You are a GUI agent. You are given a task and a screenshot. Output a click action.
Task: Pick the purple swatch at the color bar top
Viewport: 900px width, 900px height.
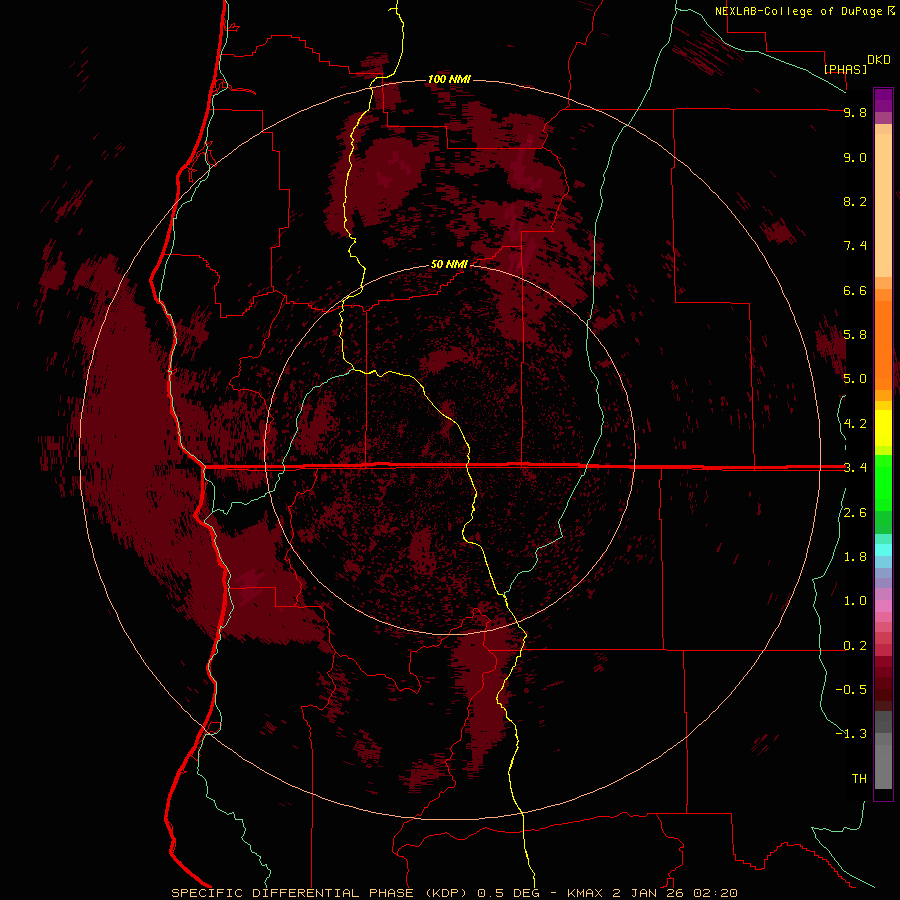click(x=883, y=100)
